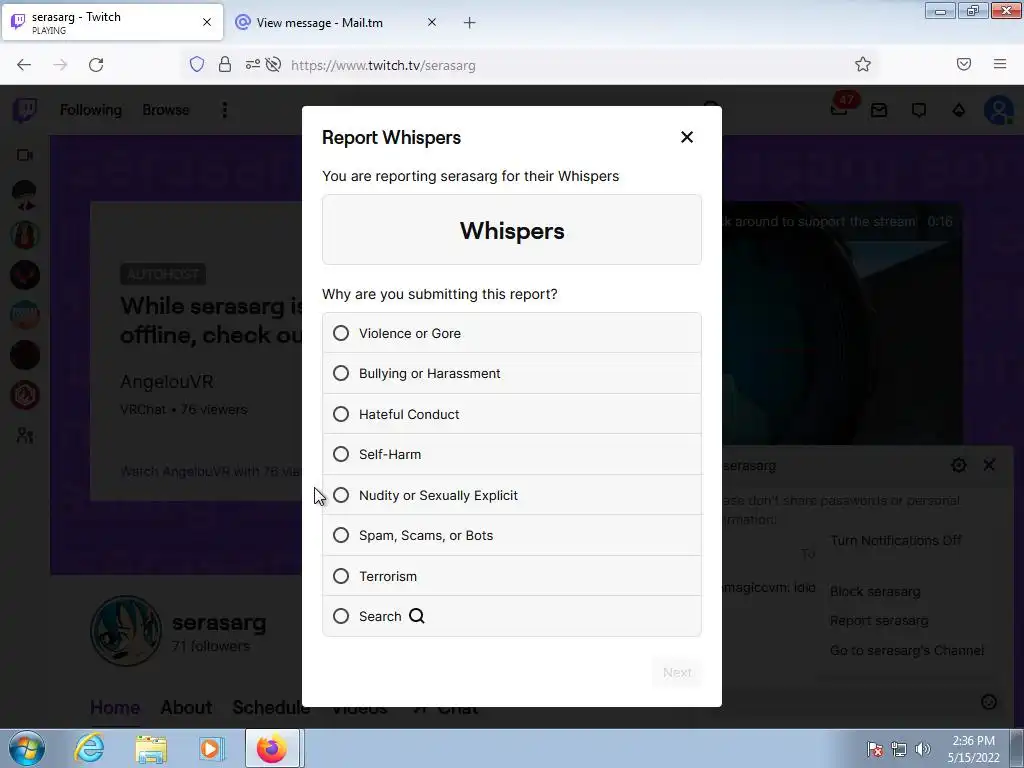This screenshot has height=768, width=1024.
Task: Launch Internet Explorer from taskbar
Action: click(x=89, y=748)
